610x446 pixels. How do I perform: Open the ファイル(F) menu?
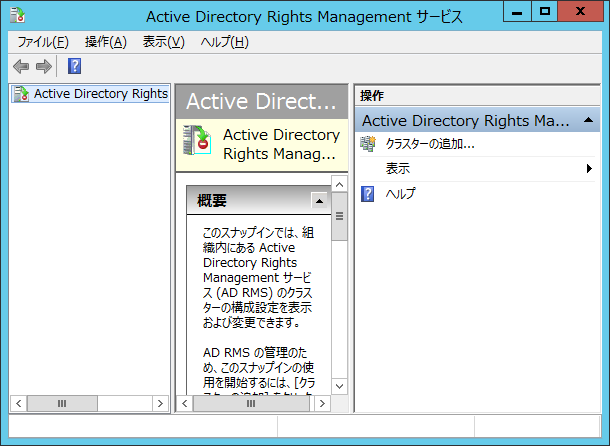pos(43,42)
